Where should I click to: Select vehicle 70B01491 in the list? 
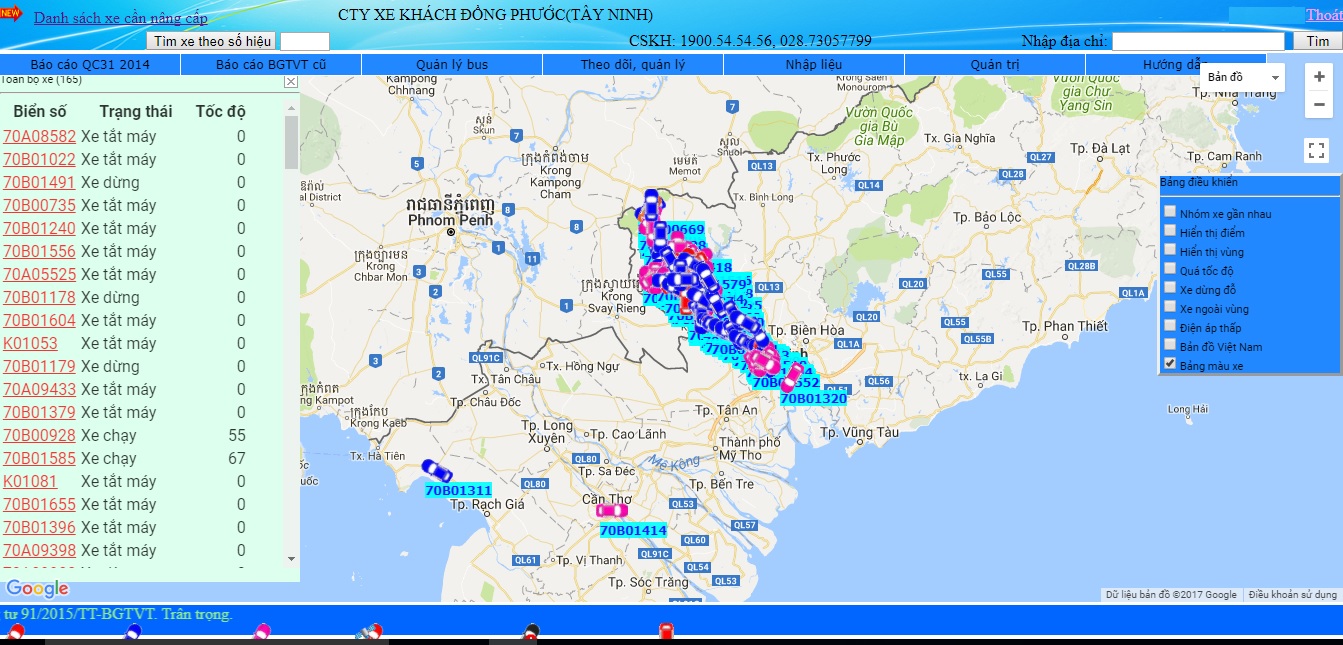coord(40,182)
